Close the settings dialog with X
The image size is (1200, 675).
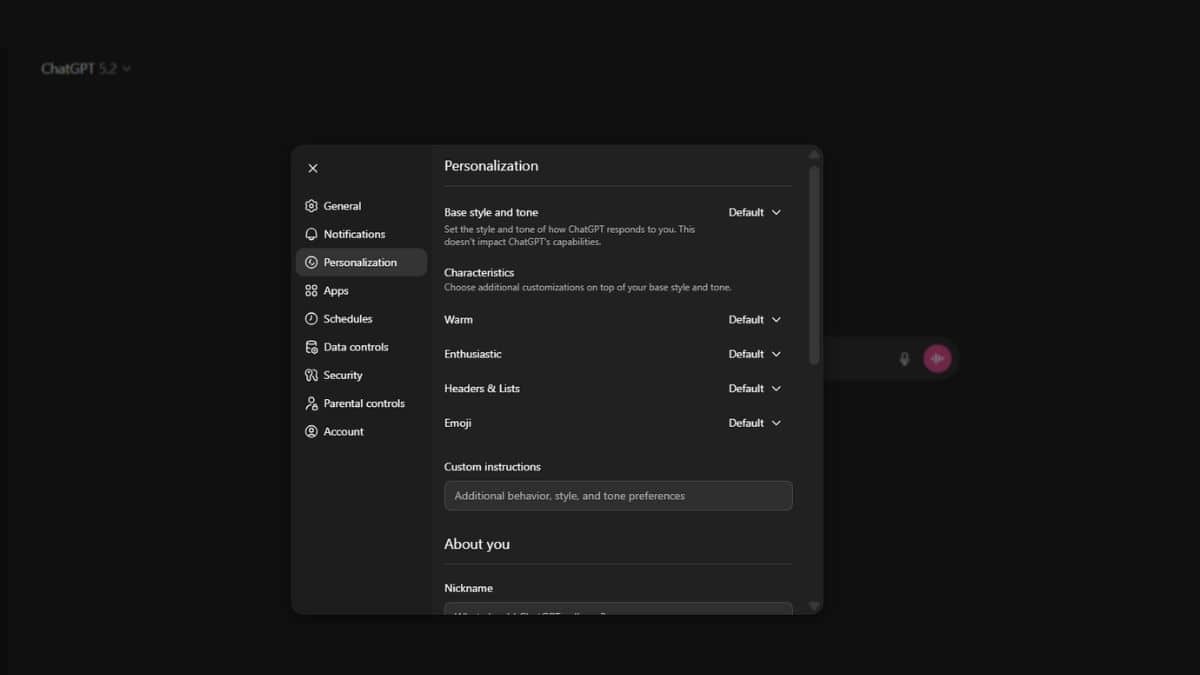pyautogui.click(x=313, y=168)
